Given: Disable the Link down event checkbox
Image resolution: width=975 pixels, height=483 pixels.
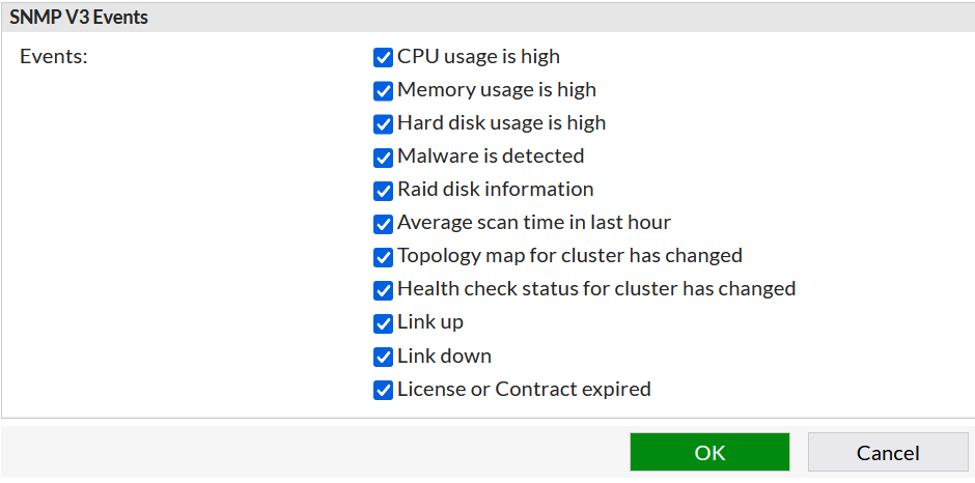Looking at the screenshot, I should (x=383, y=357).
